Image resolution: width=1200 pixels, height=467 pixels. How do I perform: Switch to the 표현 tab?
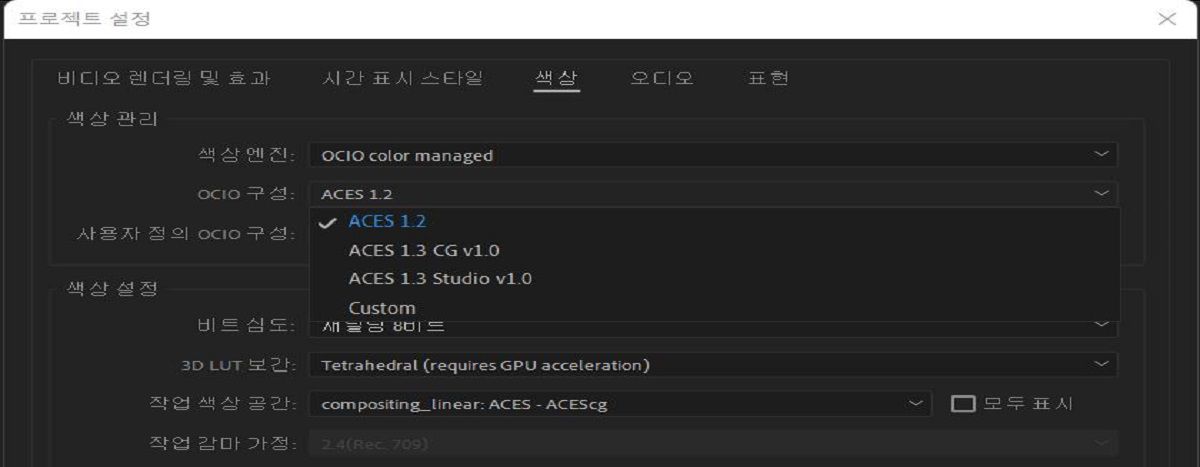pos(768,78)
